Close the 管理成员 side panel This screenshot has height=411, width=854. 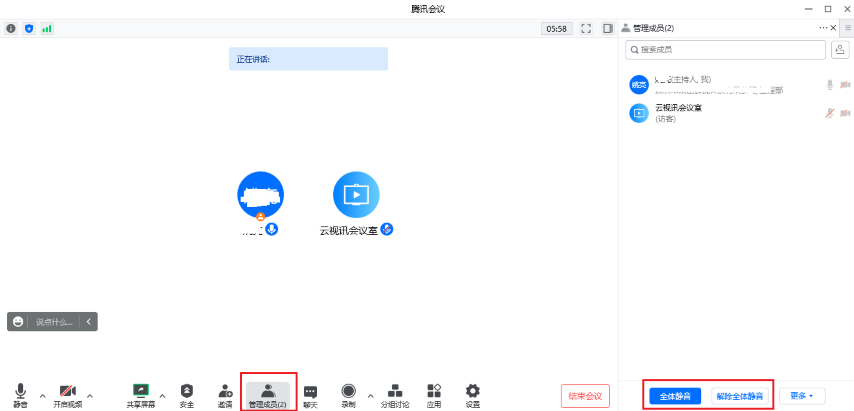(x=833, y=28)
